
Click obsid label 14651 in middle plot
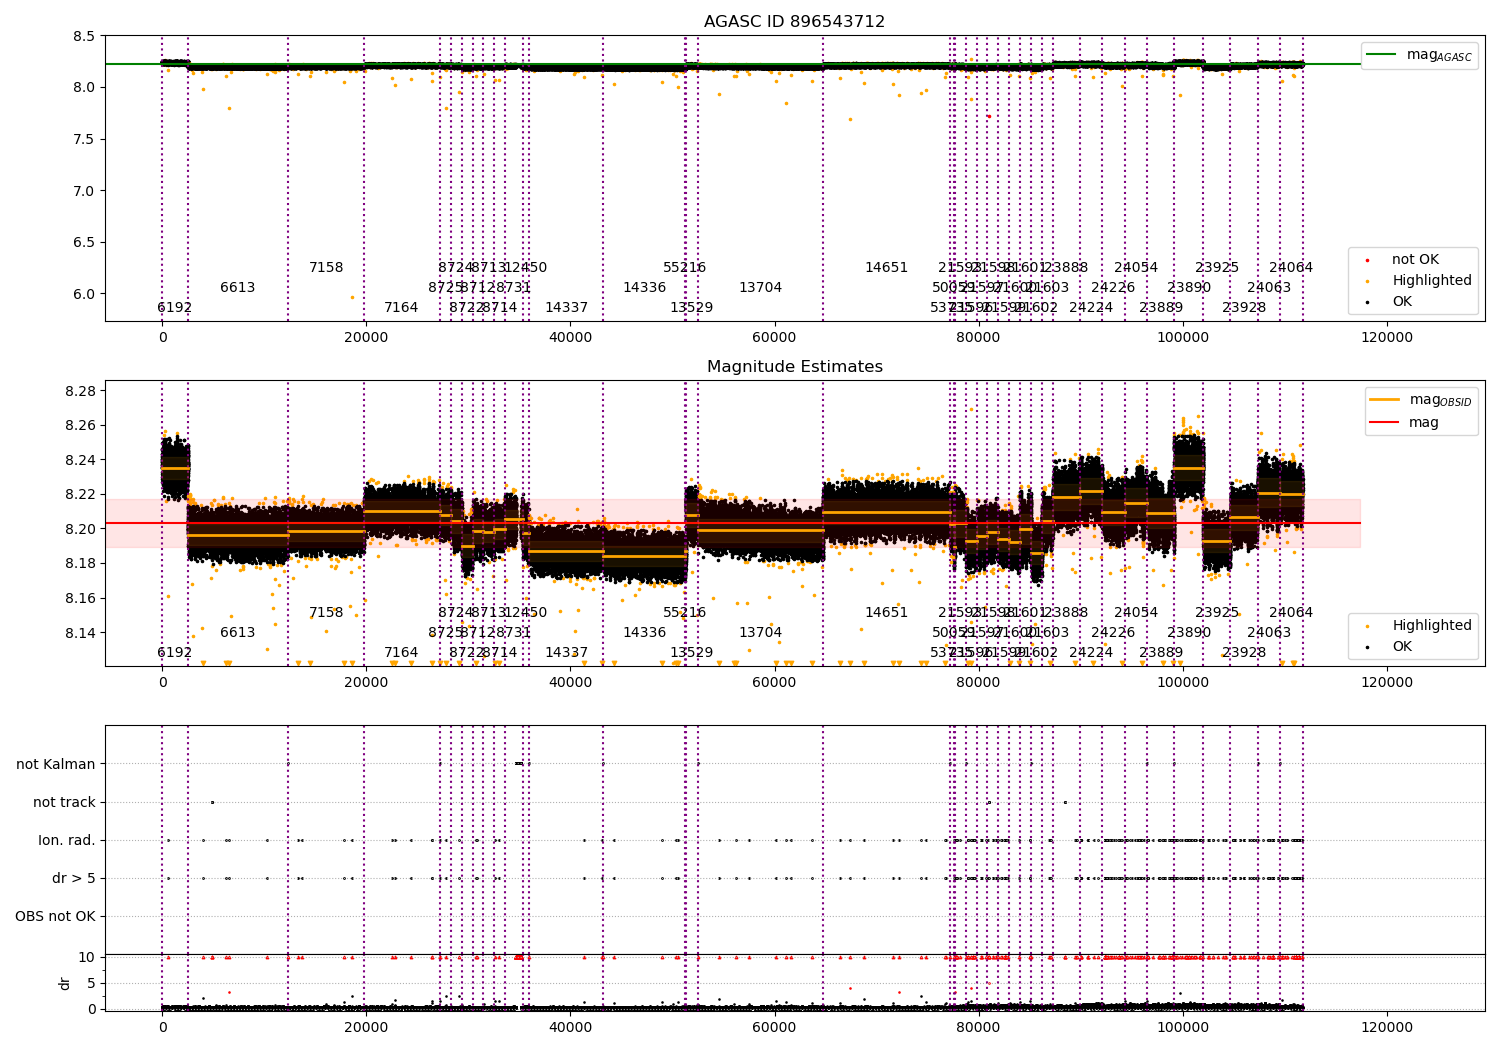[x=886, y=613]
